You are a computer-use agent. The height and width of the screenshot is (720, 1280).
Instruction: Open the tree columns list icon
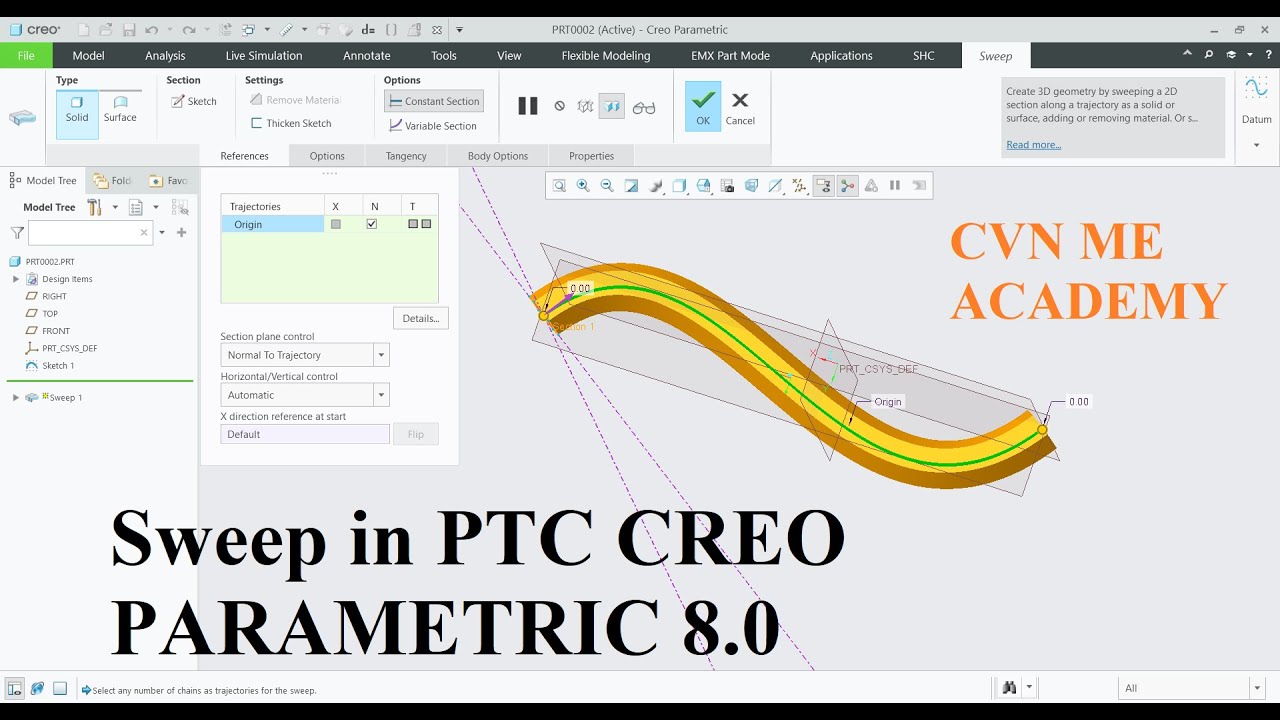[x=135, y=207]
